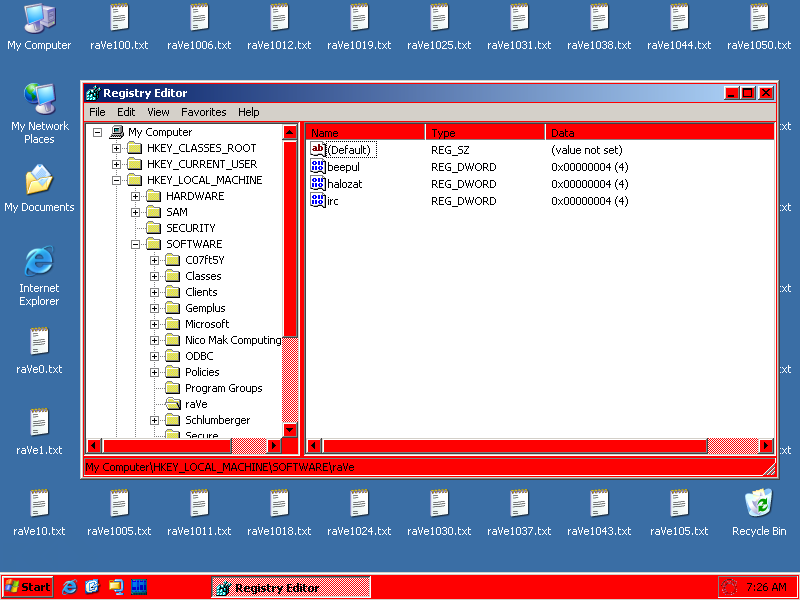Screen dimensions: 800x600
Task: Click tree pane scroll down arrow
Action: coord(290,430)
